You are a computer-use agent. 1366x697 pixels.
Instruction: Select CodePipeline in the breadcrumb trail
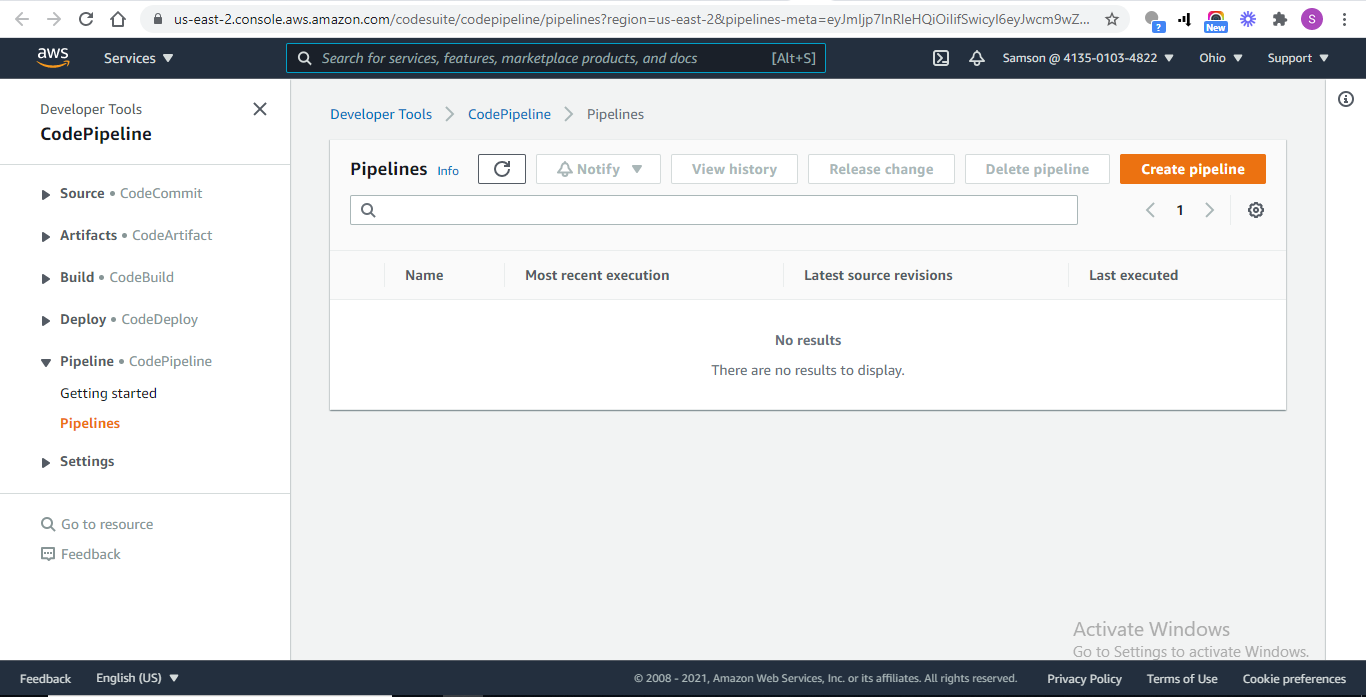point(509,114)
